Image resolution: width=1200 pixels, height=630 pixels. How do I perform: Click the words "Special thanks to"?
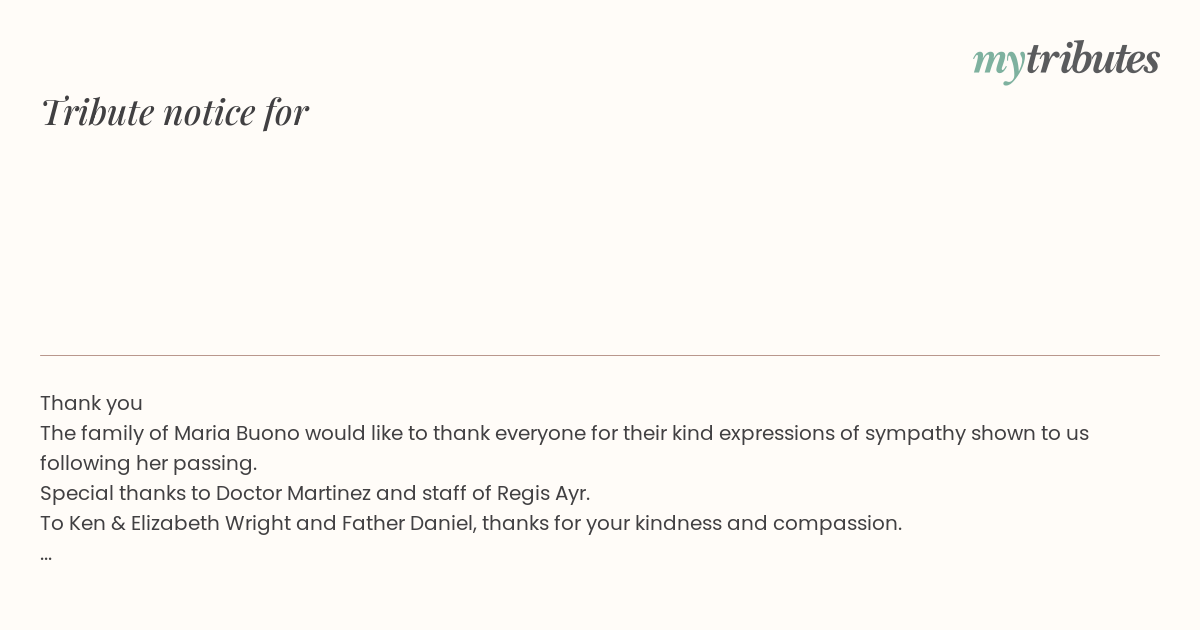click(x=125, y=493)
